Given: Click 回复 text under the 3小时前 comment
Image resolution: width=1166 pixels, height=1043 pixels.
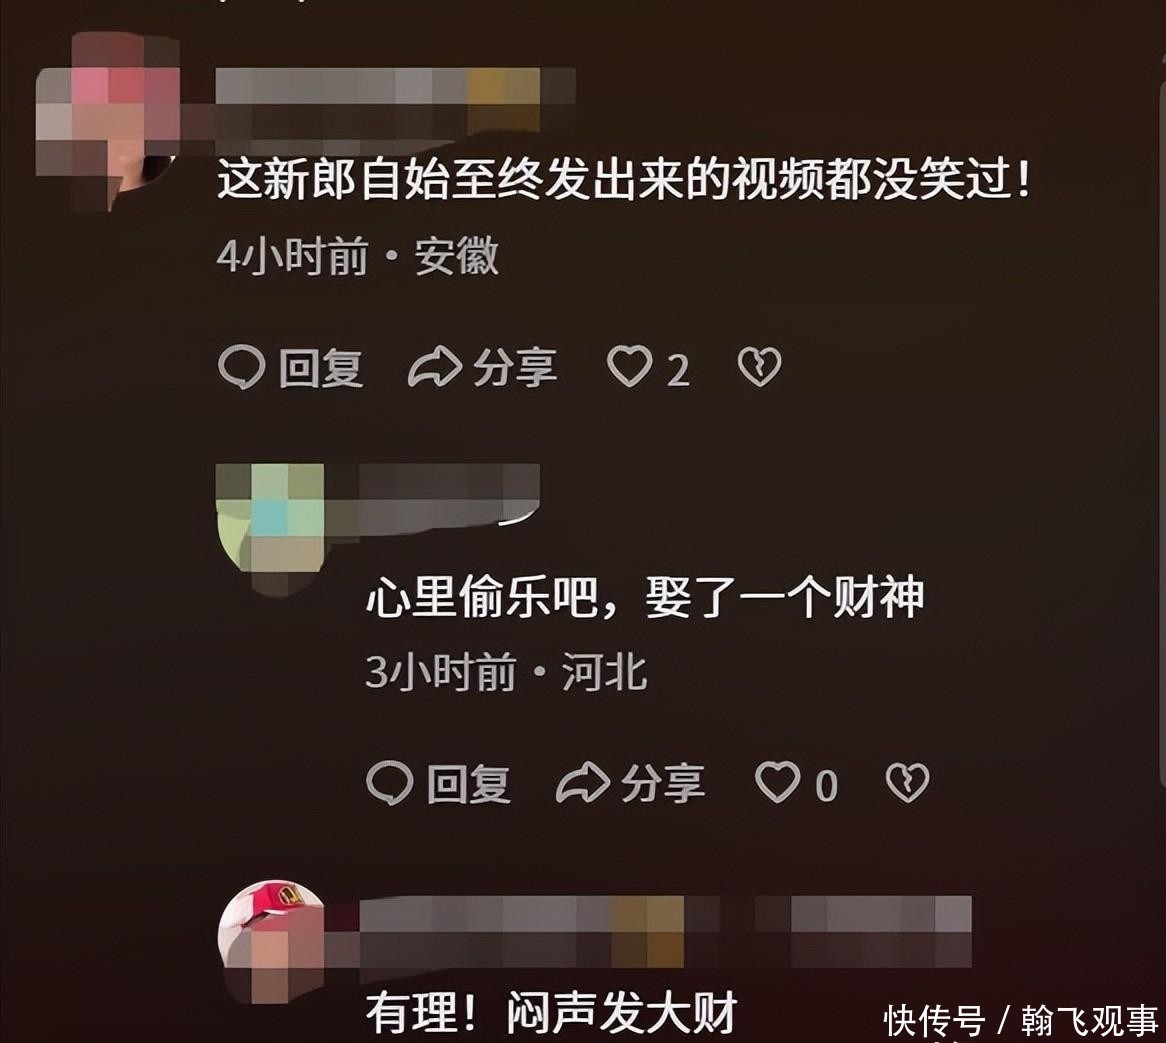Looking at the screenshot, I should (x=469, y=784).
